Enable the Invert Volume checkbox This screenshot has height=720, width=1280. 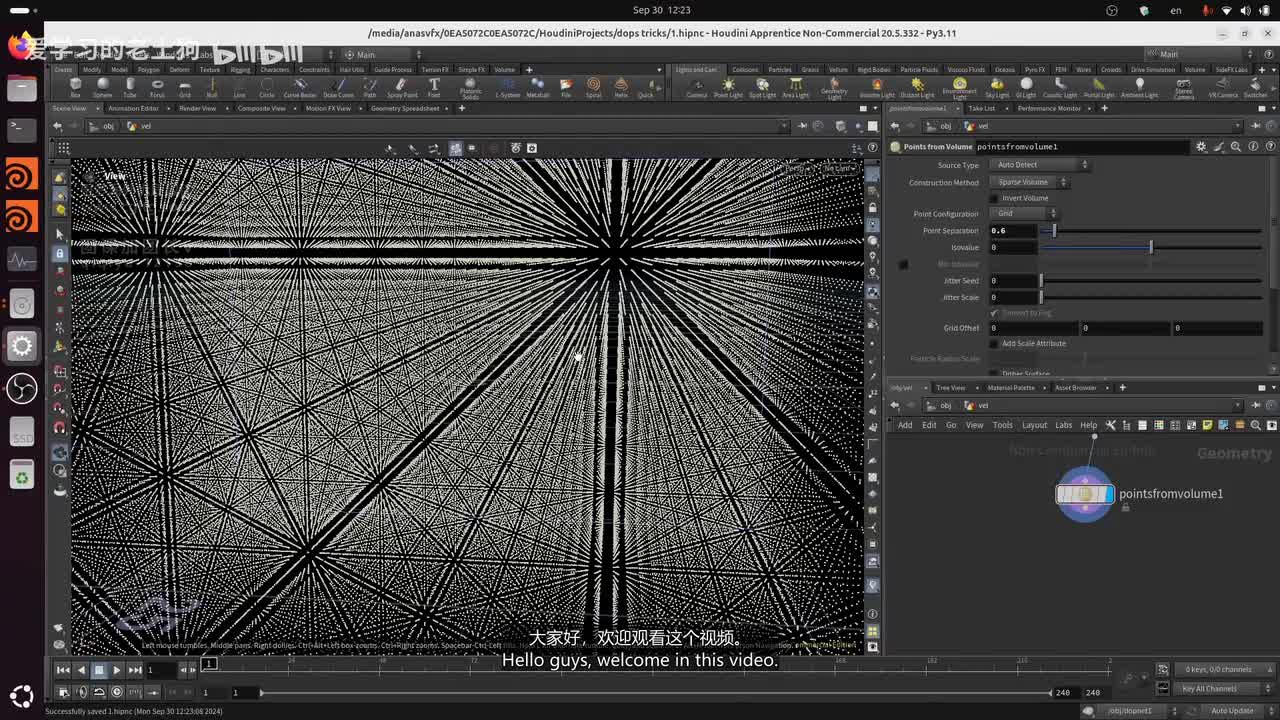[x=994, y=198]
